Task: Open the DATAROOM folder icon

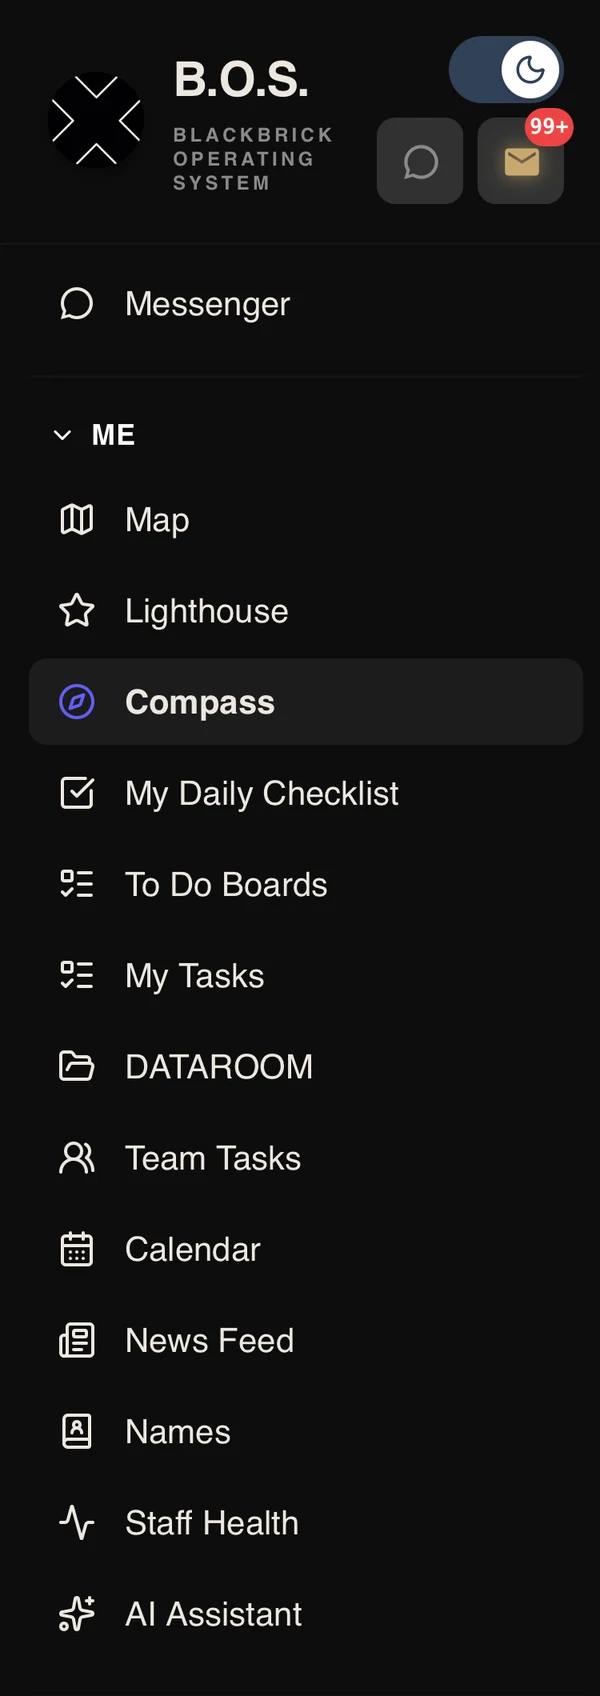Action: (77, 1066)
